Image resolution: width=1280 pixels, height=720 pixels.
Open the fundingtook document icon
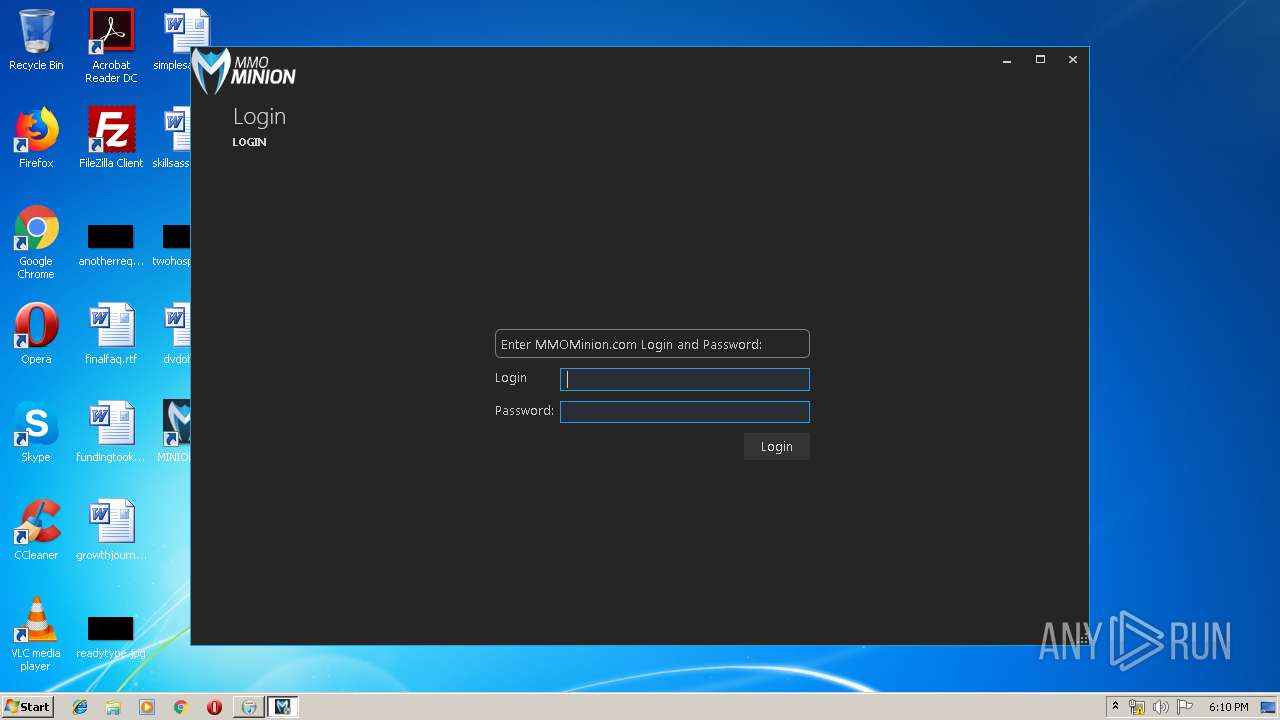pos(111,432)
